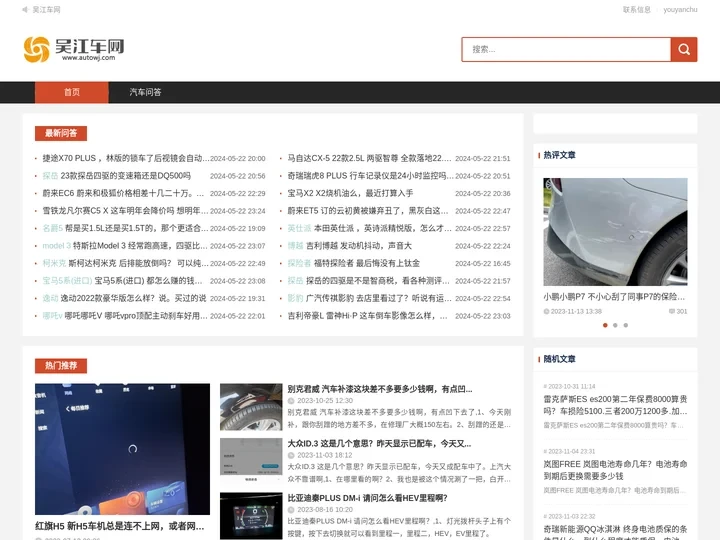
Task: Open the 奇瑞瑞虎8 PLUS 行车记录仪 question
Action: point(370,175)
